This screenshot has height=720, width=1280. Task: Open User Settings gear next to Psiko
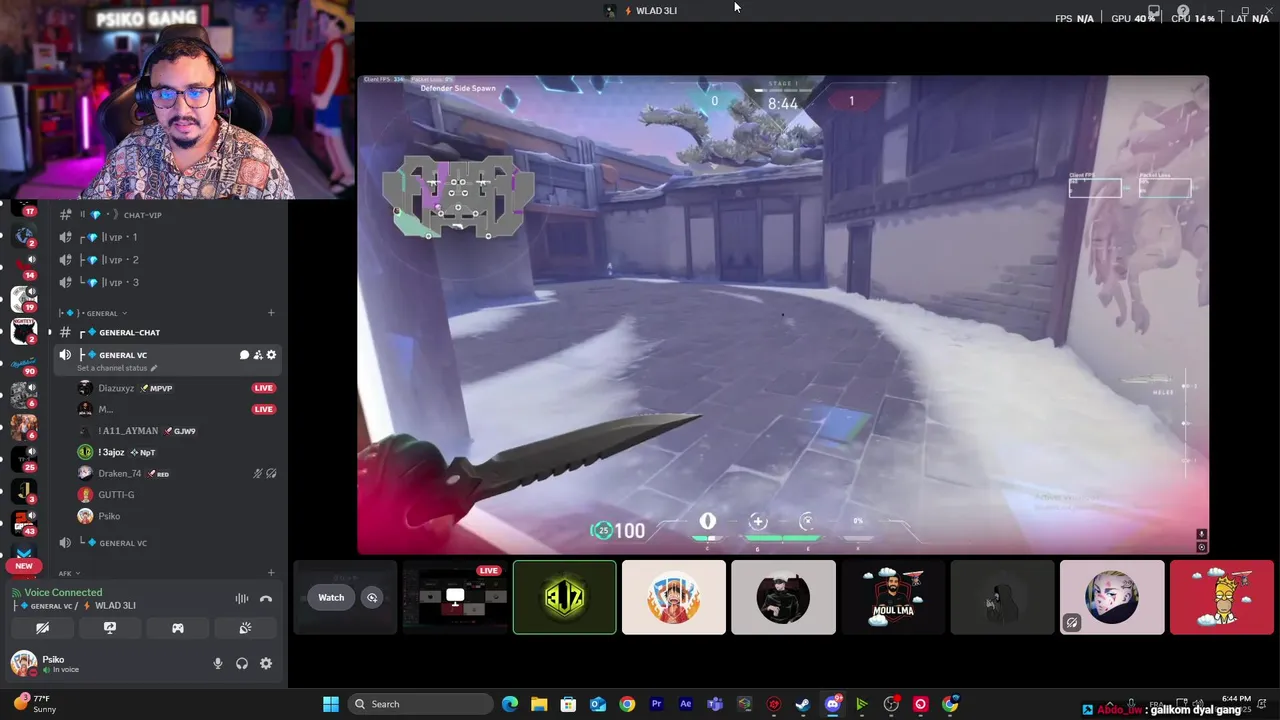266,663
